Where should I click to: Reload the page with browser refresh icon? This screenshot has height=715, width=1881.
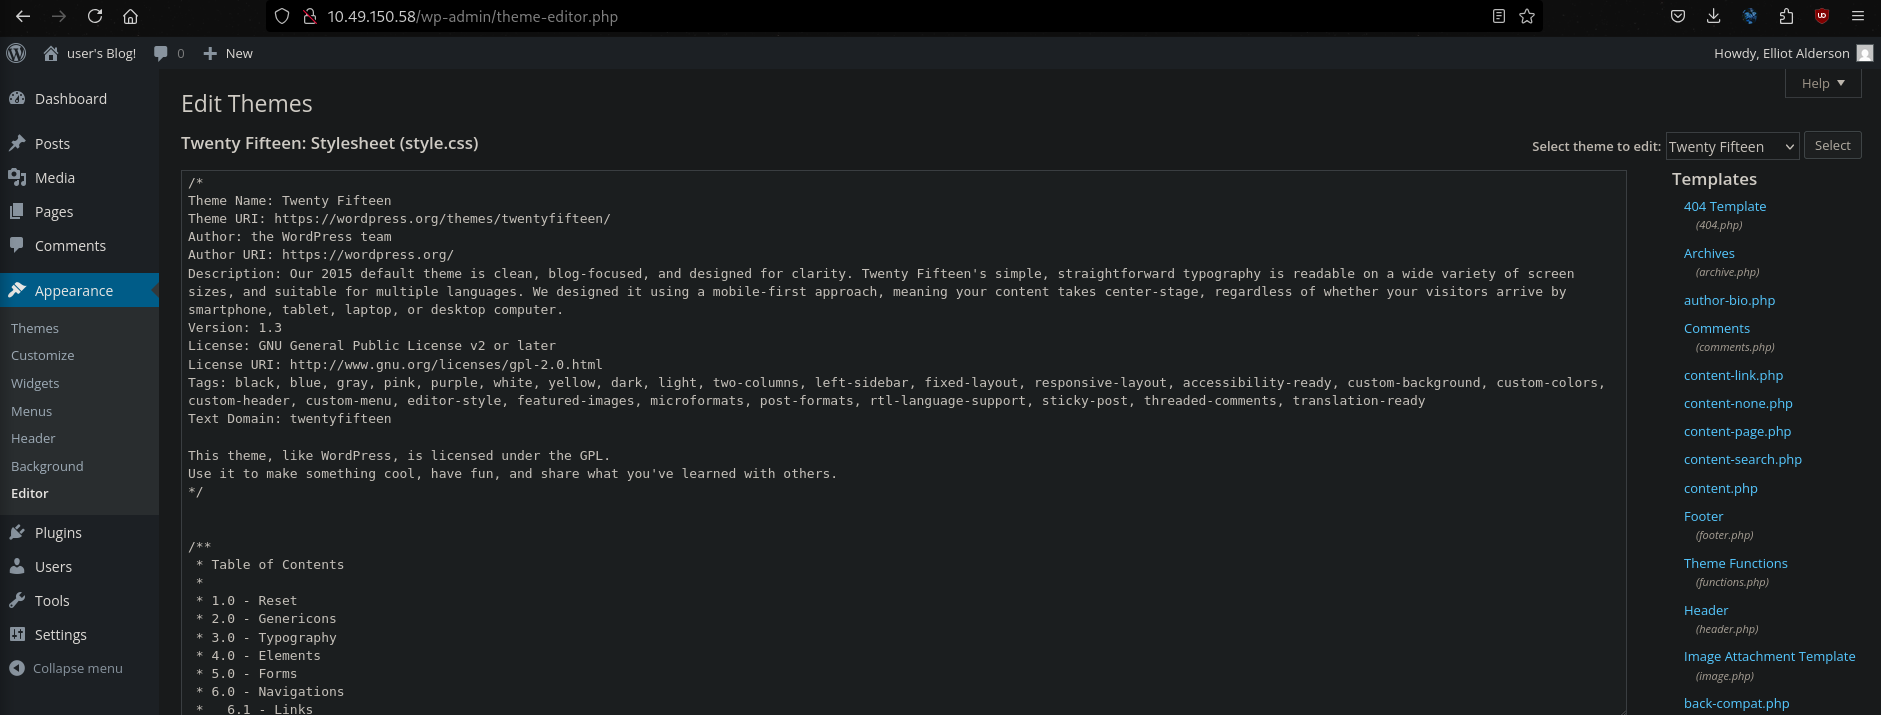pyautogui.click(x=95, y=16)
